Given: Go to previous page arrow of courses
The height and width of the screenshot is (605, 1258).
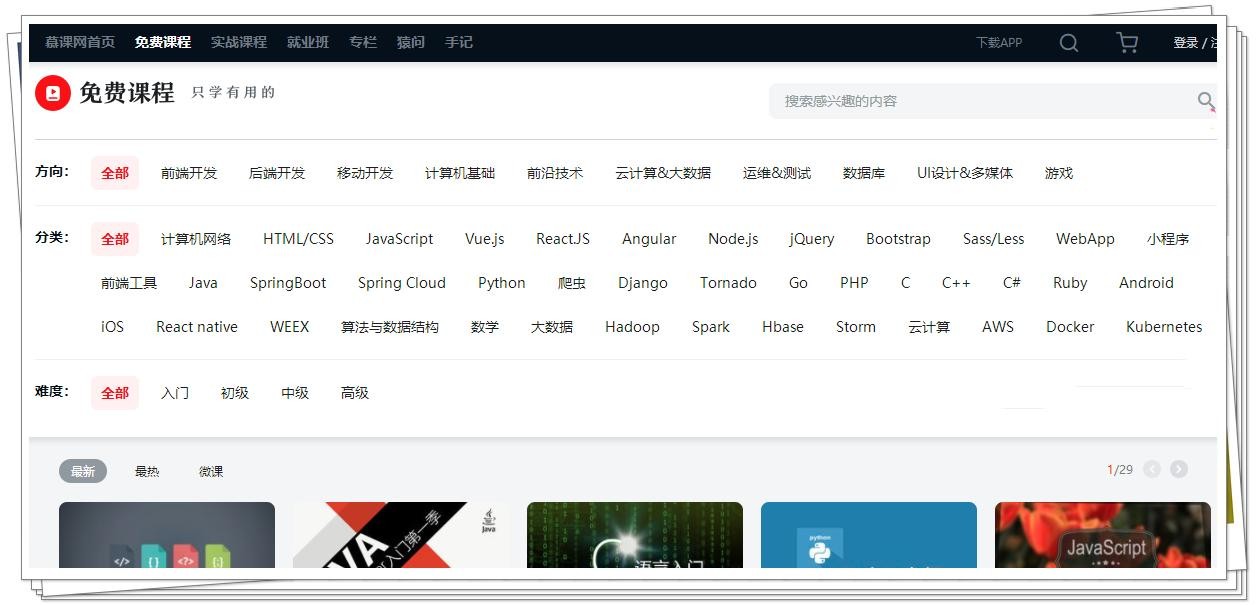Looking at the screenshot, I should 1152,469.
